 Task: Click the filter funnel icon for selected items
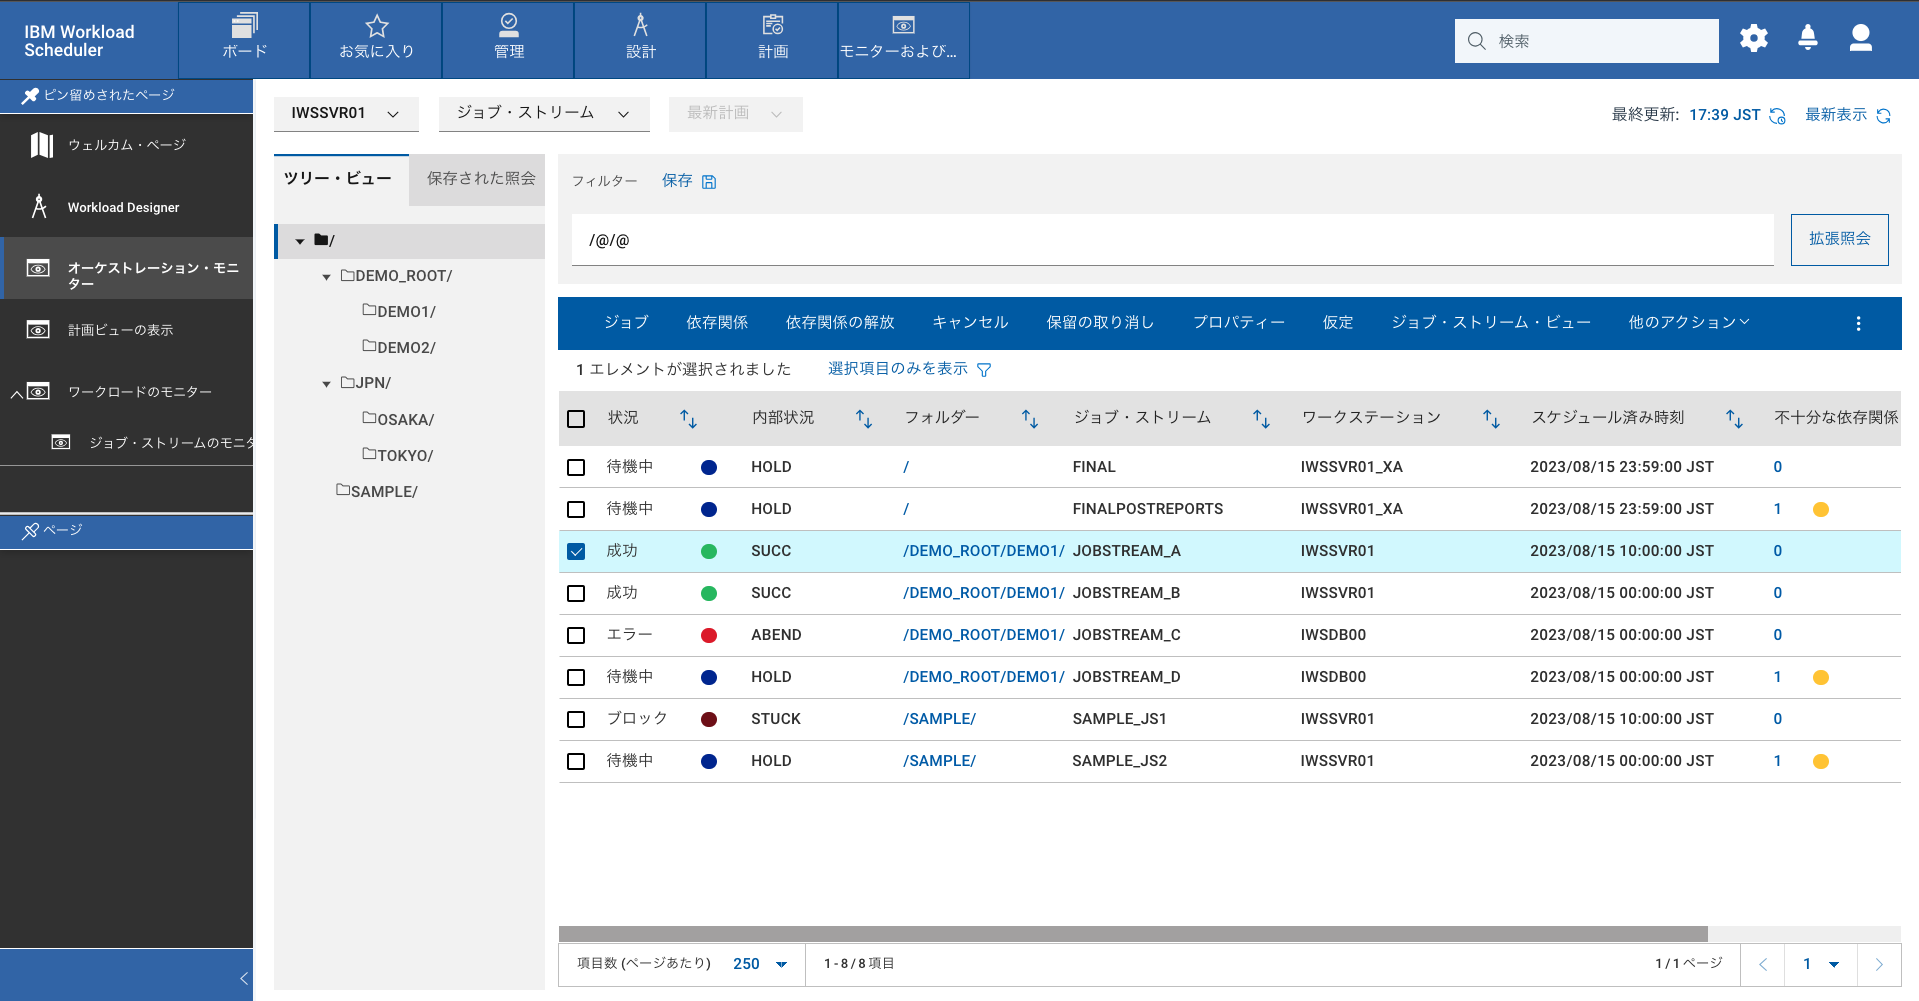[984, 370]
